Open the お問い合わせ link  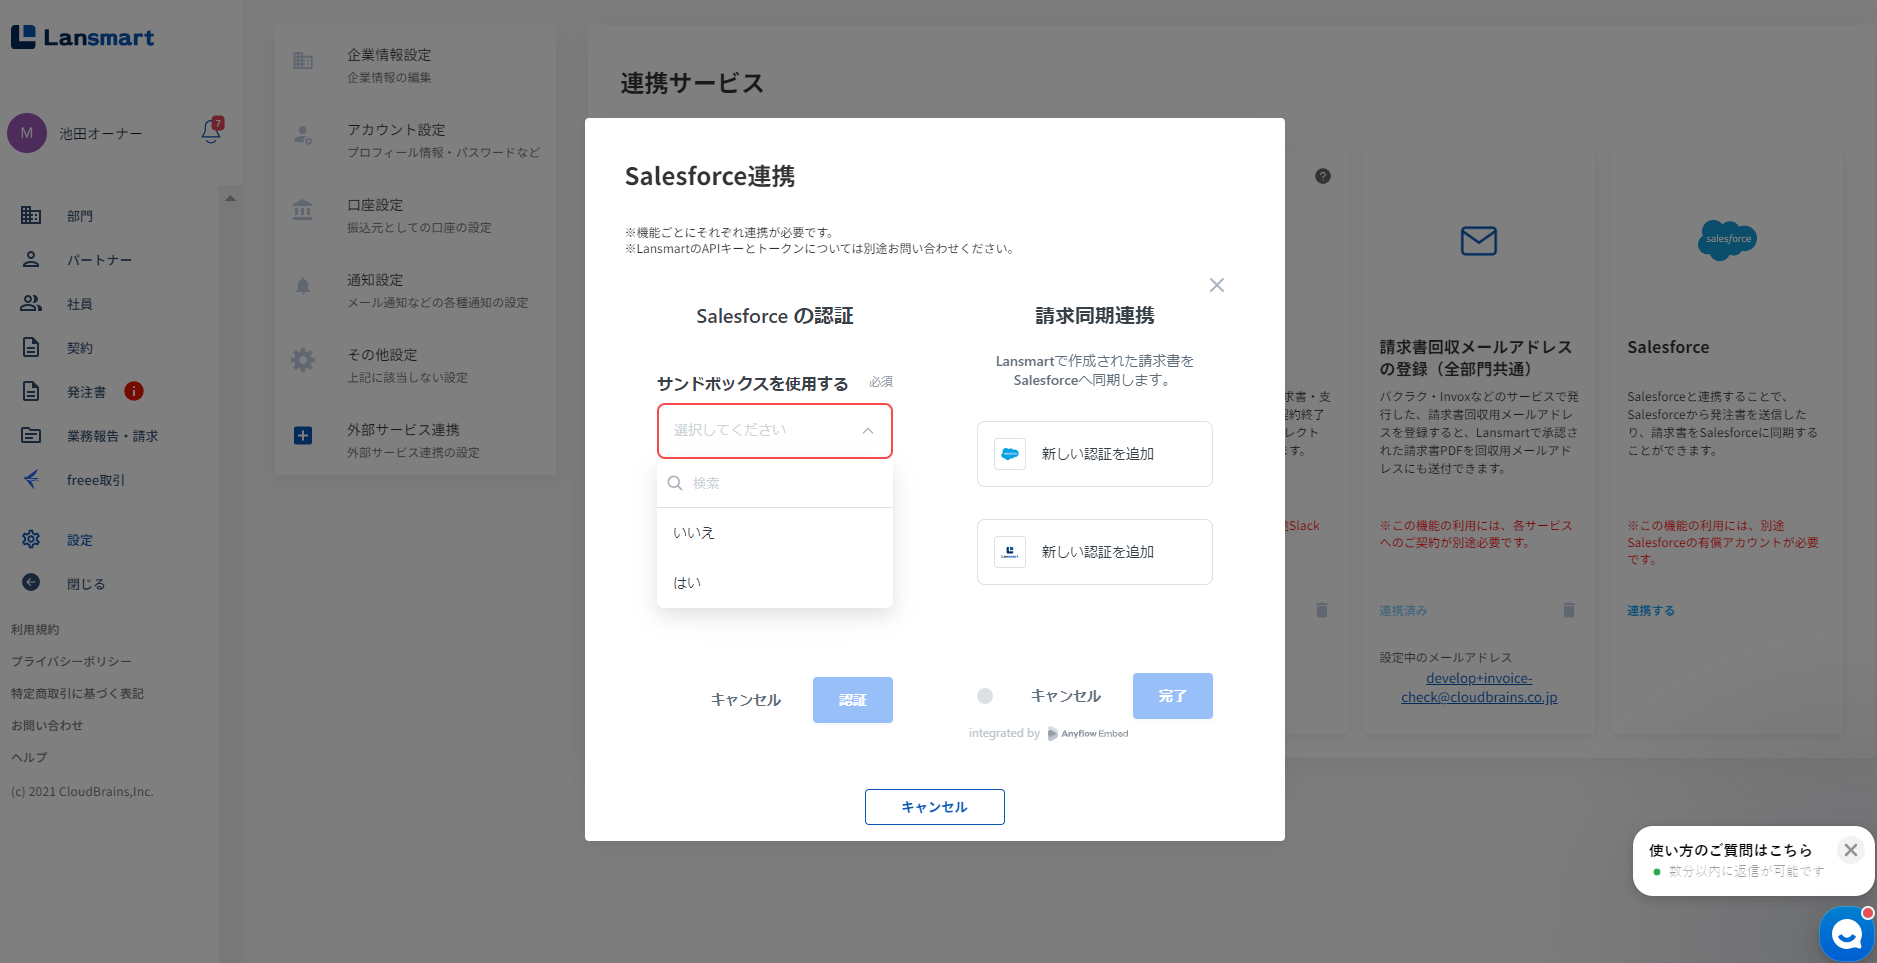tap(47, 726)
